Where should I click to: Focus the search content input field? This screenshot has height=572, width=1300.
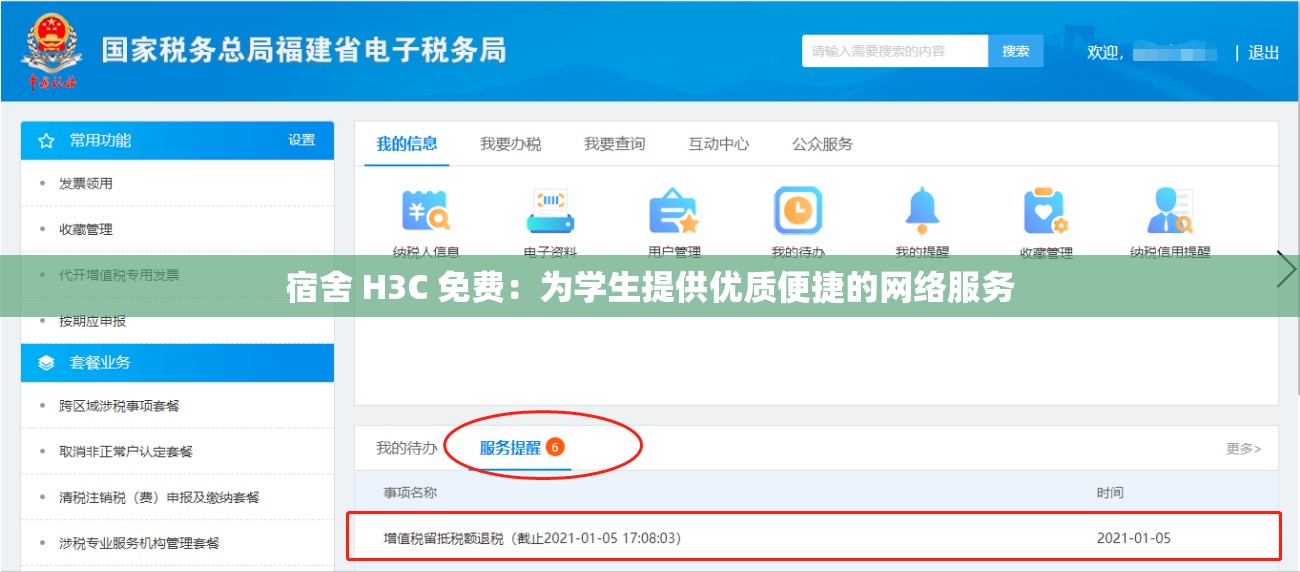click(895, 51)
